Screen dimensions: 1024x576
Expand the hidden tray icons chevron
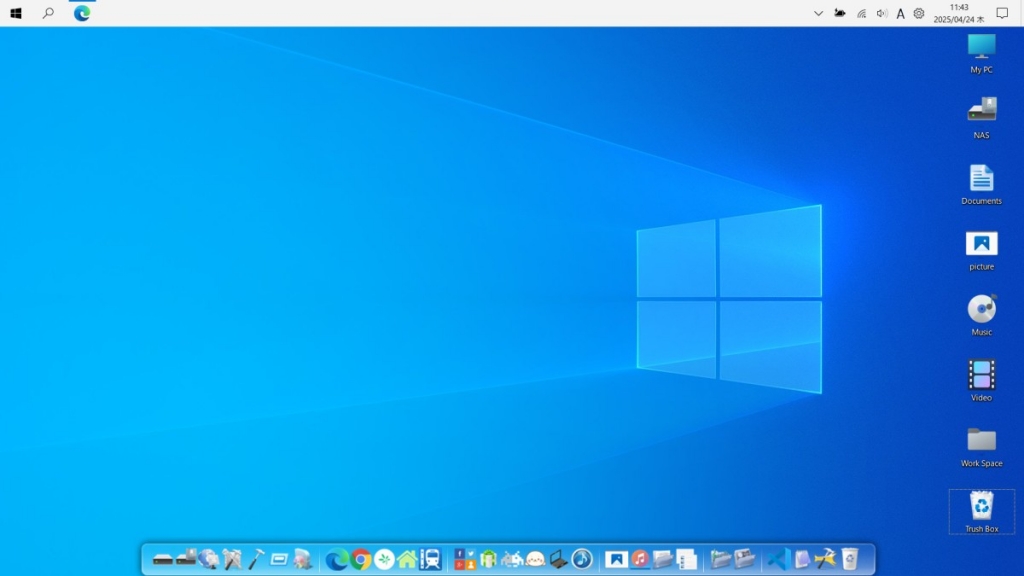(x=818, y=14)
